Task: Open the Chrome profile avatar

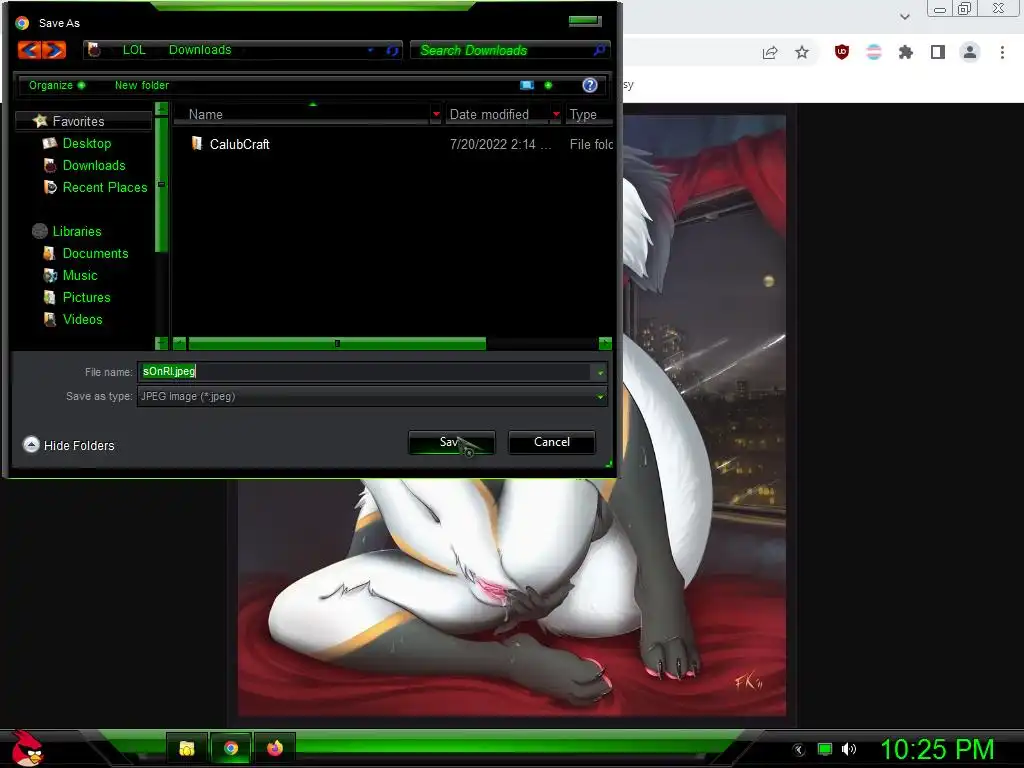Action: (970, 52)
